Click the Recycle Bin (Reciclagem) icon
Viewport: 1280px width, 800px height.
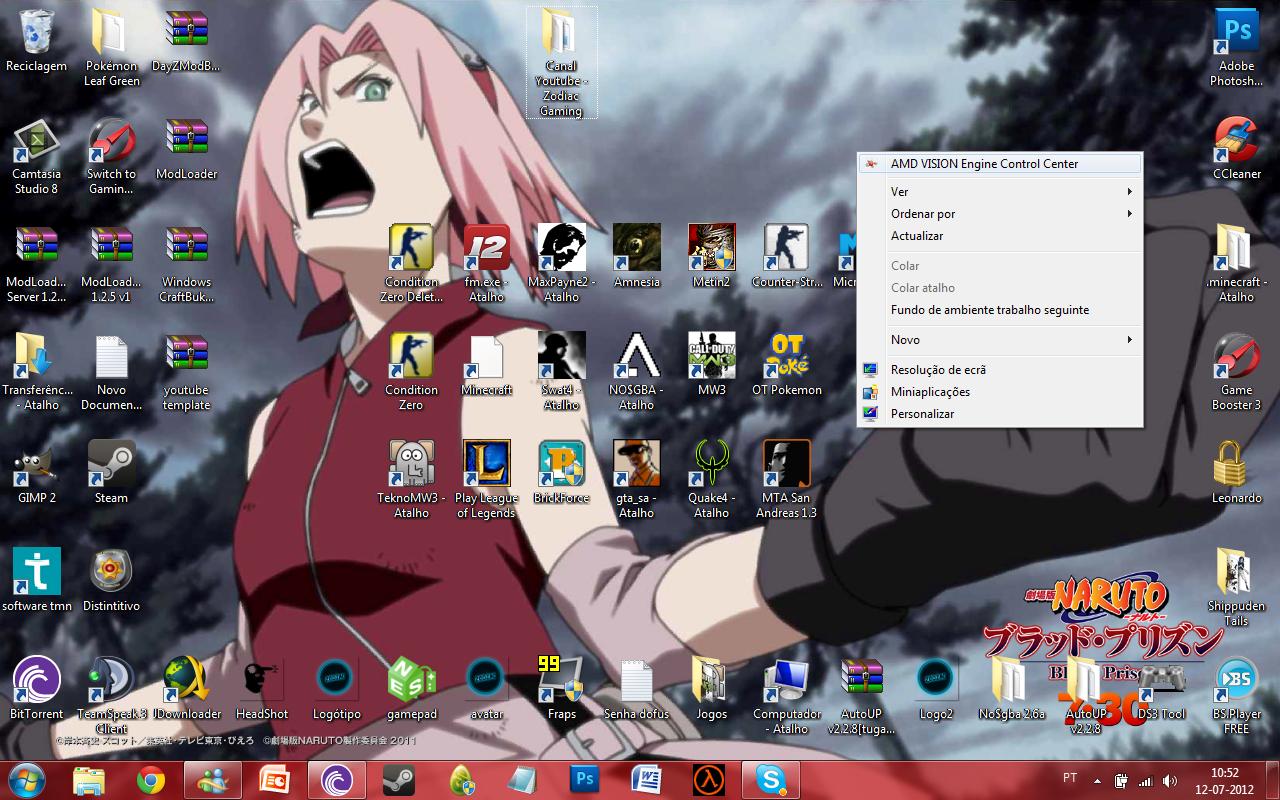click(x=36, y=33)
